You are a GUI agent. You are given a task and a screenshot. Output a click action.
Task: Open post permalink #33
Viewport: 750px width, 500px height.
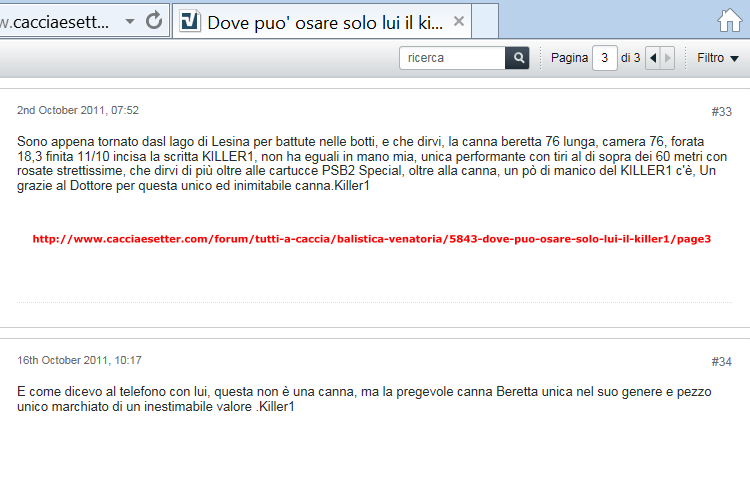click(x=721, y=111)
